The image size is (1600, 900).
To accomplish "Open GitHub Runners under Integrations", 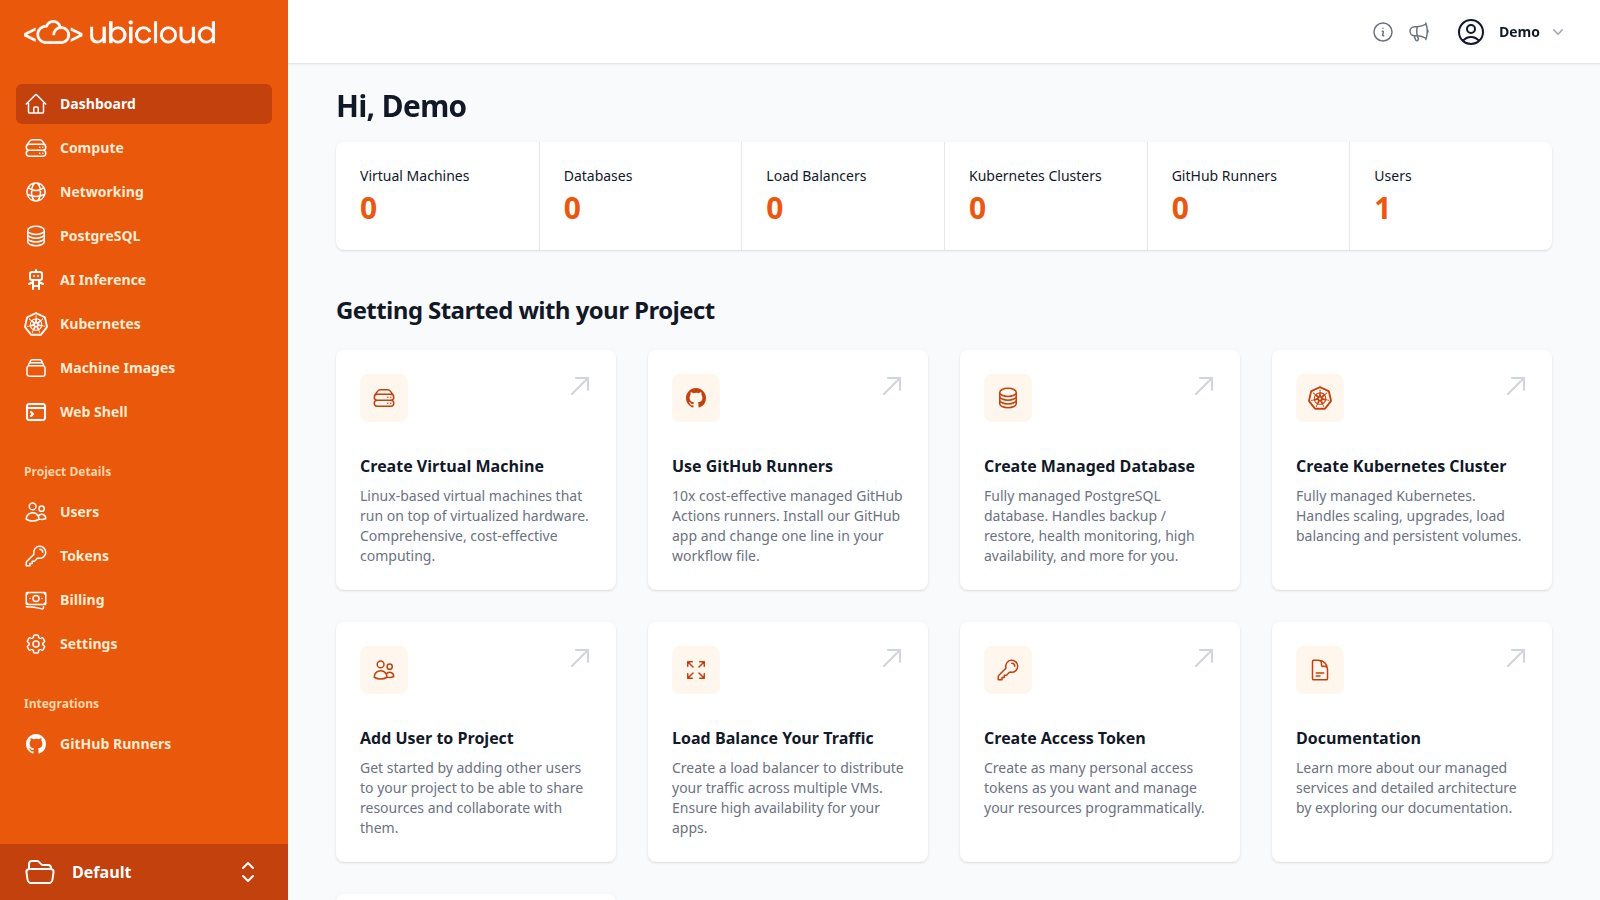I will 144,744.
